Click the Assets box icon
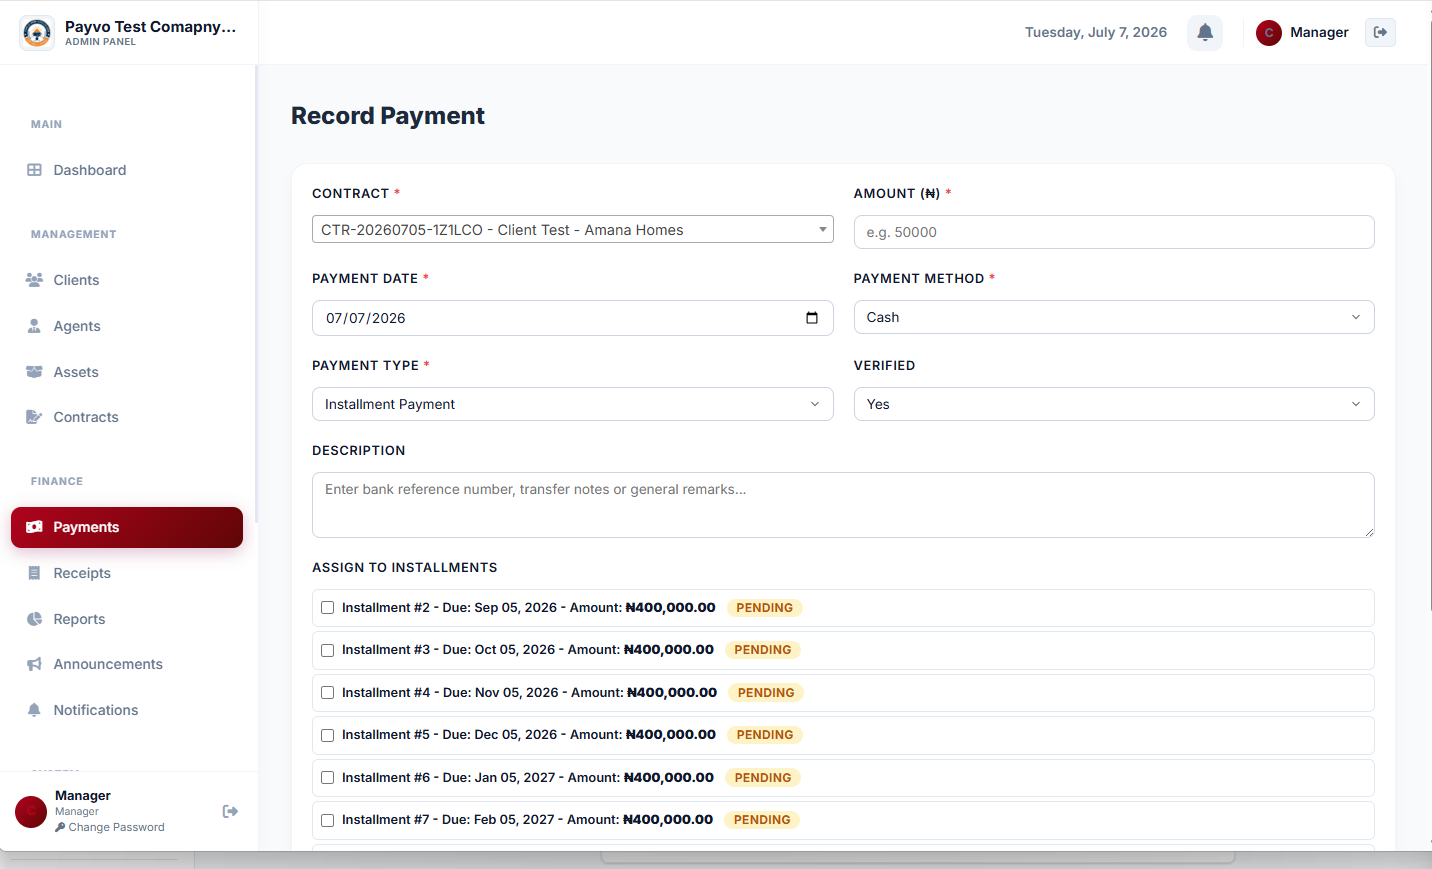The height and width of the screenshot is (869, 1432). (x=34, y=372)
